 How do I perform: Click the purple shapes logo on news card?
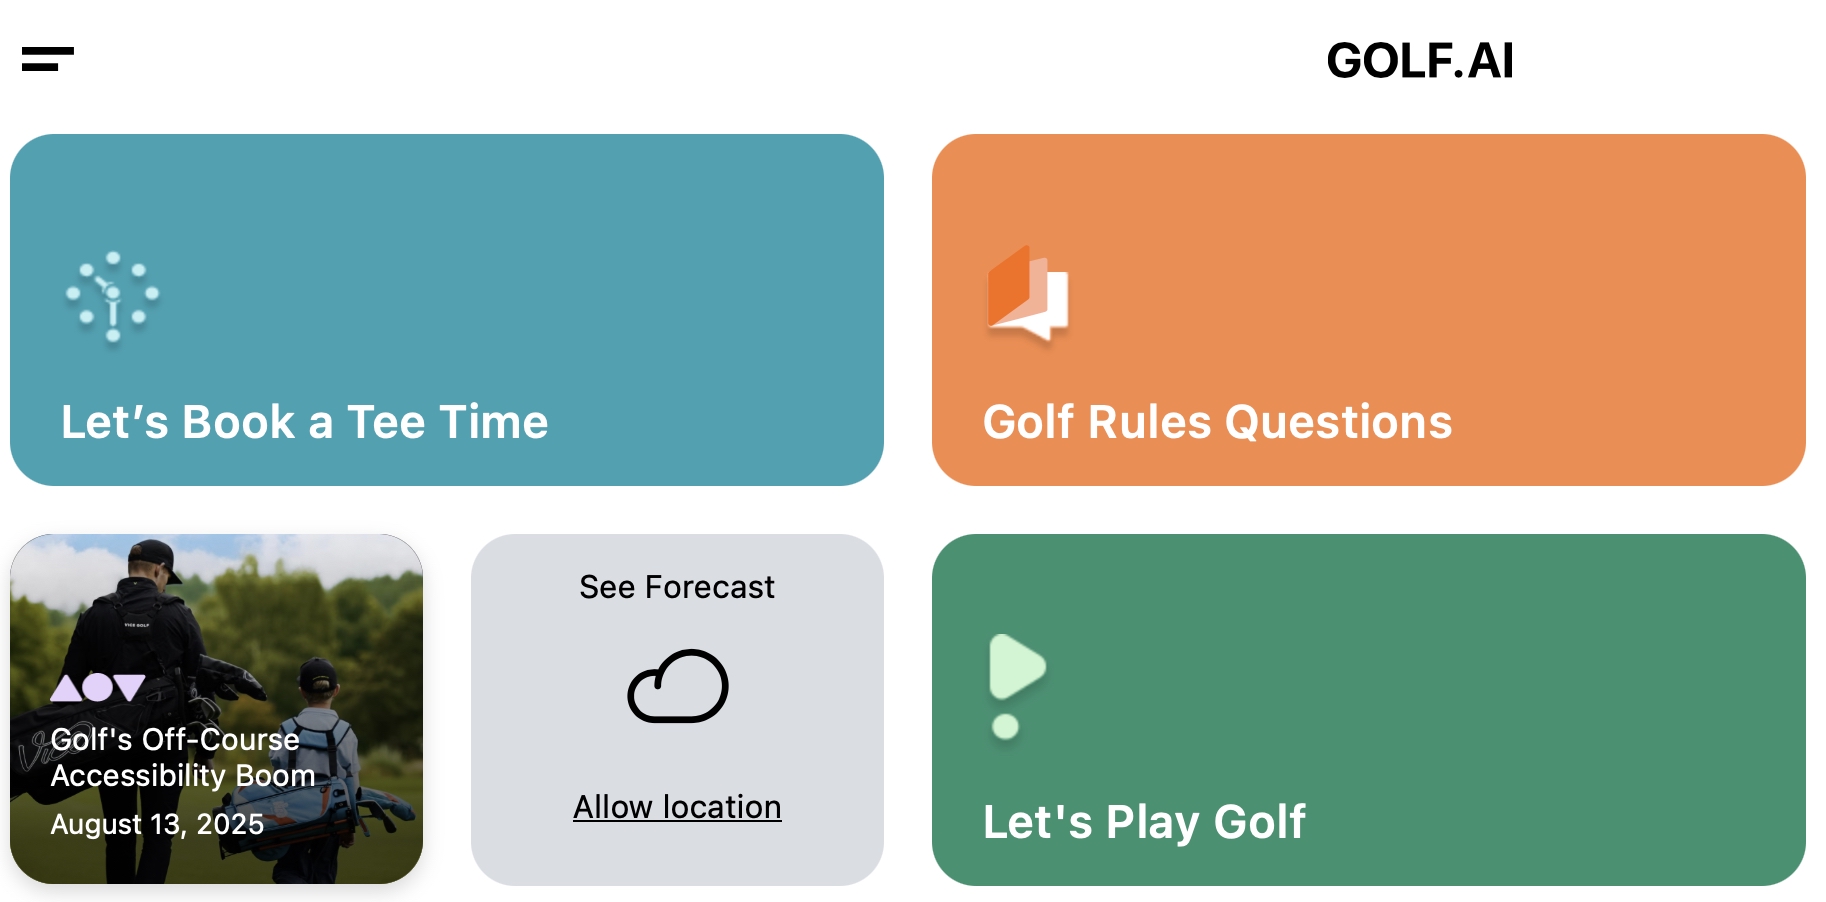click(98, 688)
